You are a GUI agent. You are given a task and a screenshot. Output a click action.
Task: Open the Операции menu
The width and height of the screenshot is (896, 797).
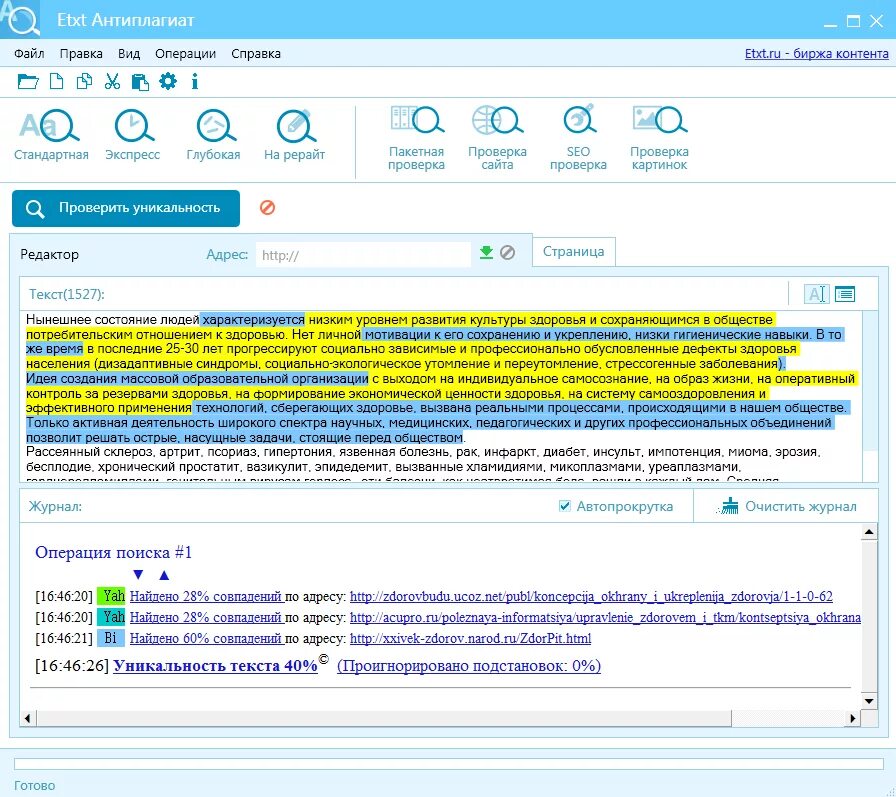186,54
